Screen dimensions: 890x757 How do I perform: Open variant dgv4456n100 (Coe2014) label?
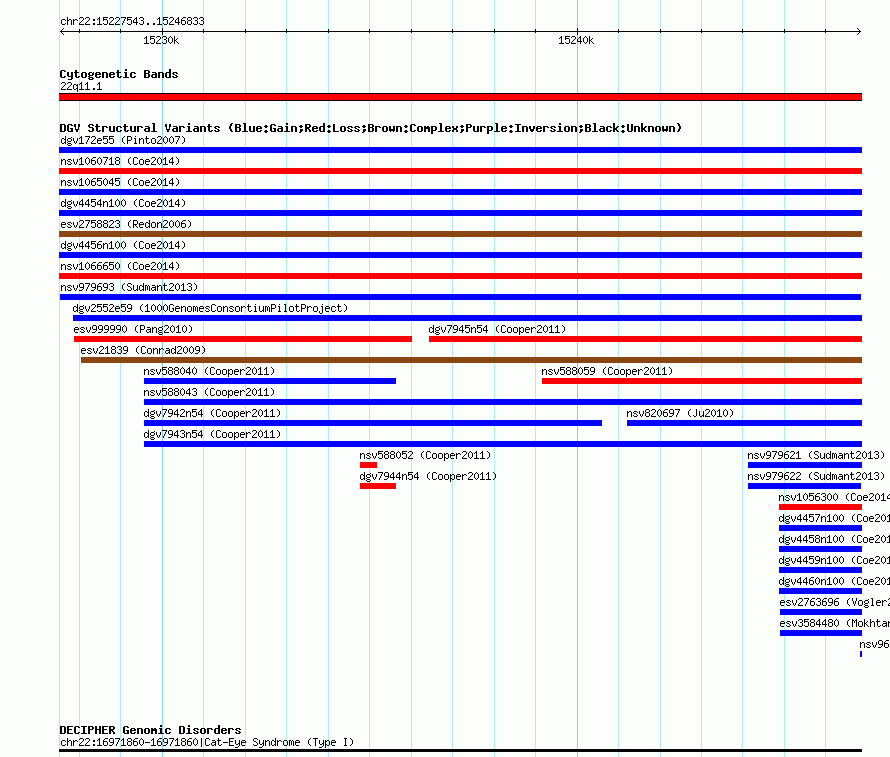[x=123, y=245]
